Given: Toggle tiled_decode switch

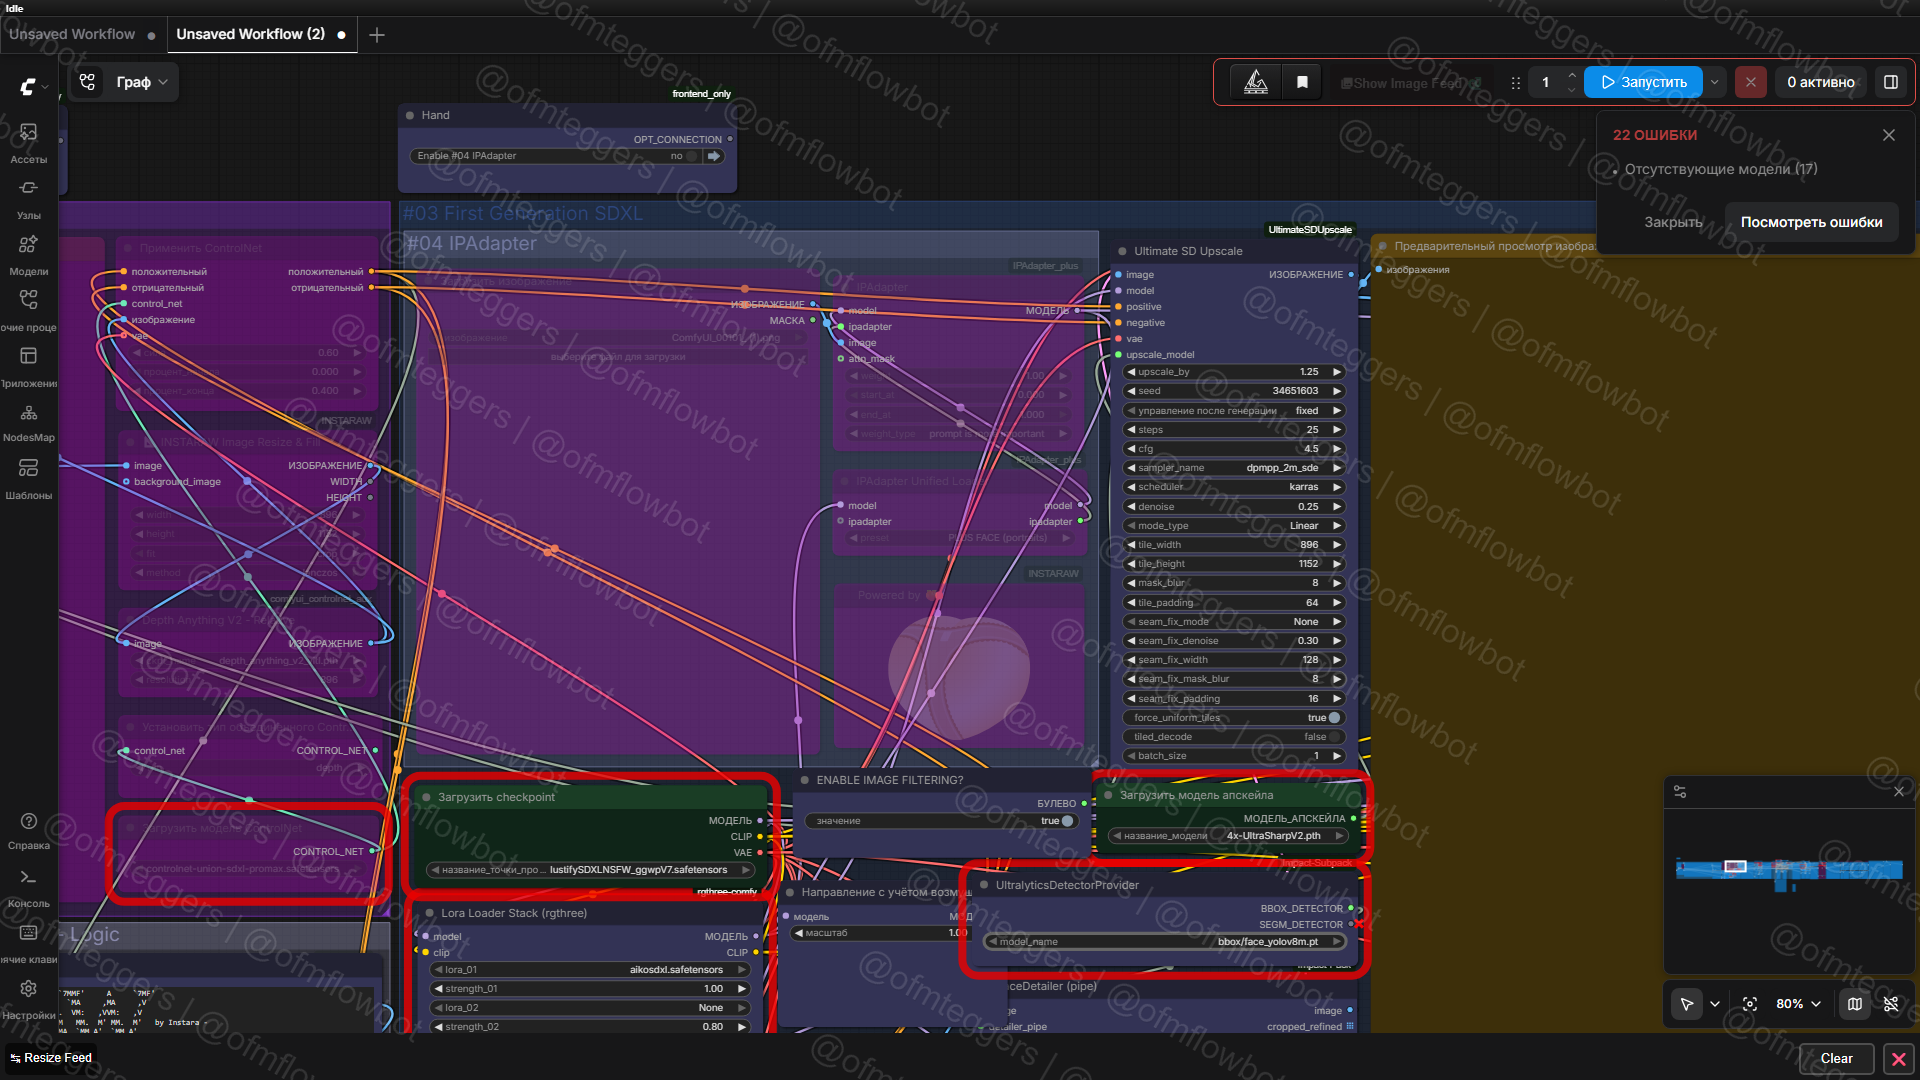Looking at the screenshot, I should click(x=1333, y=737).
